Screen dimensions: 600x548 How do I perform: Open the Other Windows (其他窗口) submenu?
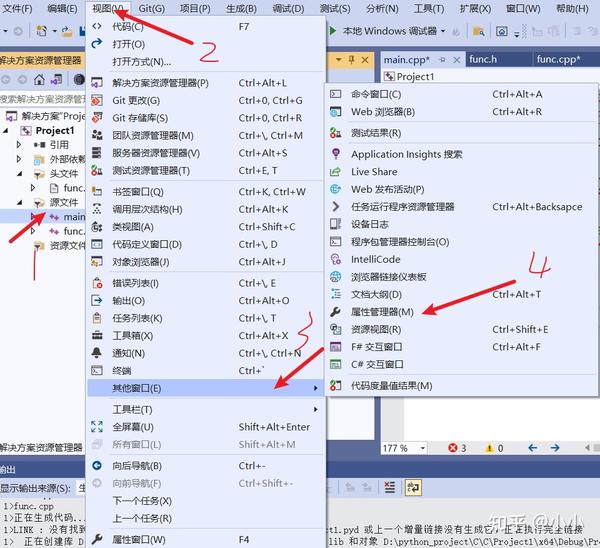[x=207, y=388]
